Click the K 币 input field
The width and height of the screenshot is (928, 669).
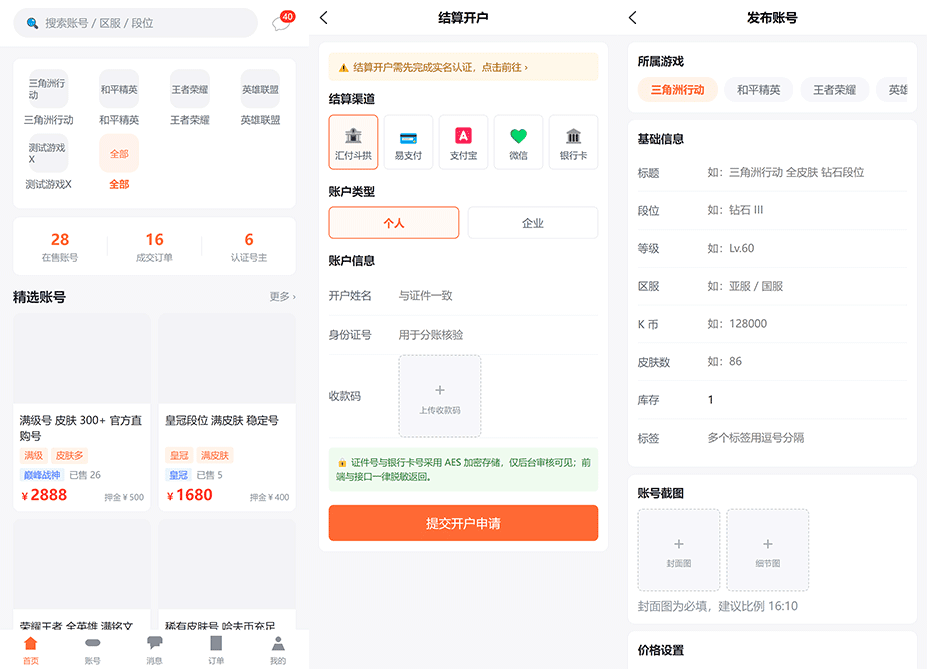pyautogui.click(x=807, y=324)
